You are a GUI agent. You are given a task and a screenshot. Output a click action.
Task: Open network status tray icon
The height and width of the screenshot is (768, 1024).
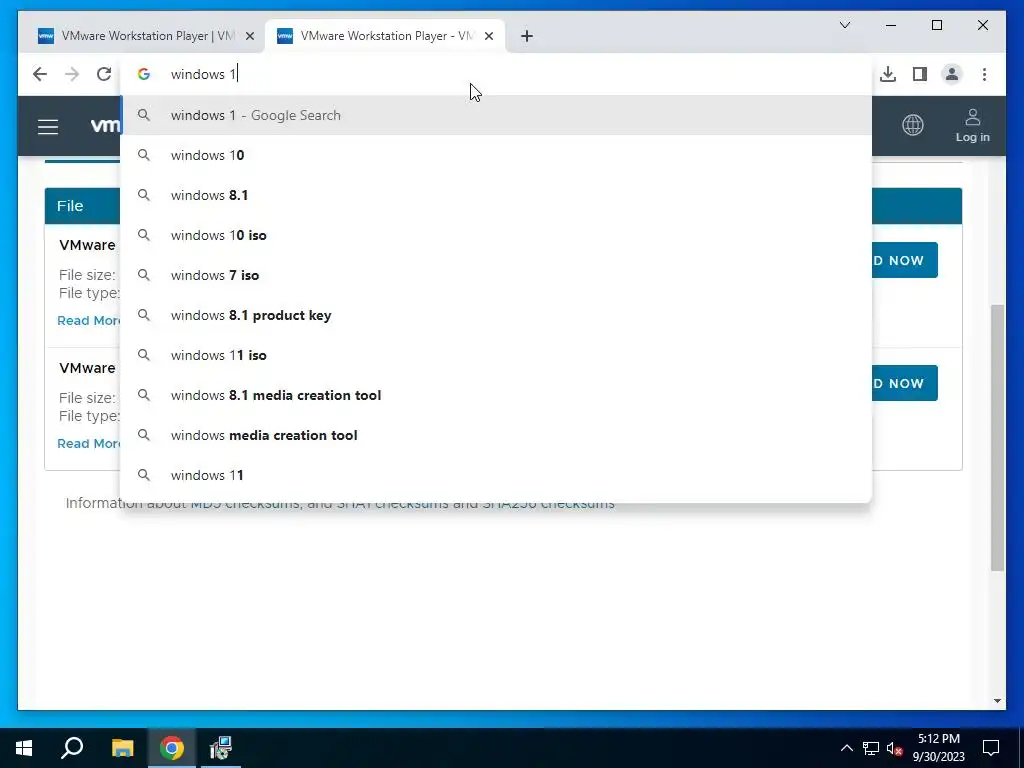click(x=871, y=748)
